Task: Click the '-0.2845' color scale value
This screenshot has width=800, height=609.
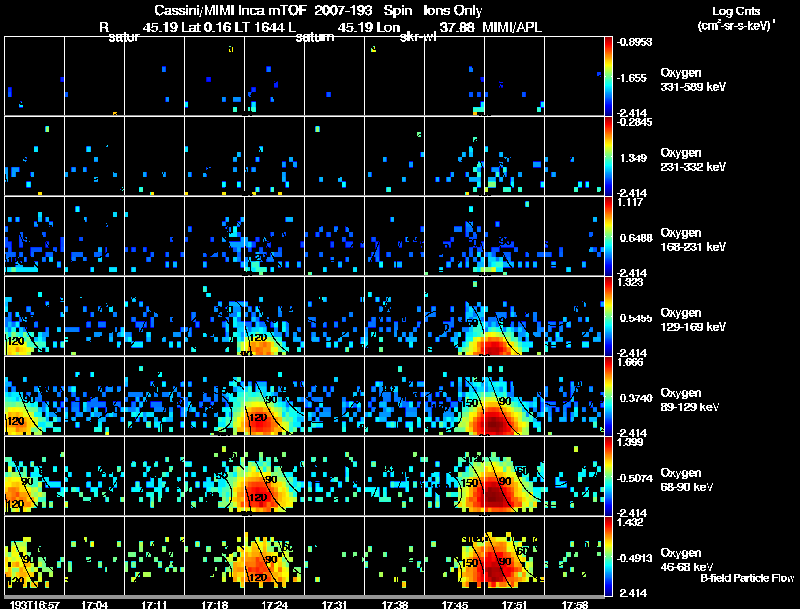Action: (x=634, y=122)
